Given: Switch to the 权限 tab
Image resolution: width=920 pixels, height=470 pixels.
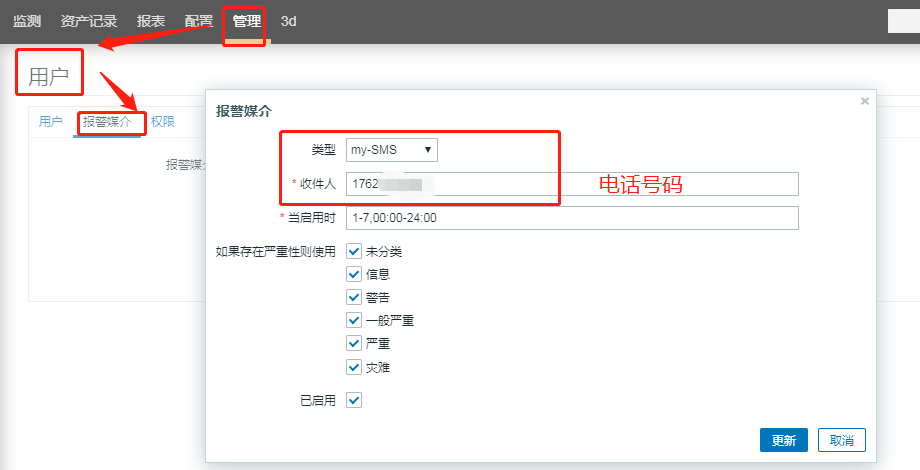Looking at the screenshot, I should (163, 121).
